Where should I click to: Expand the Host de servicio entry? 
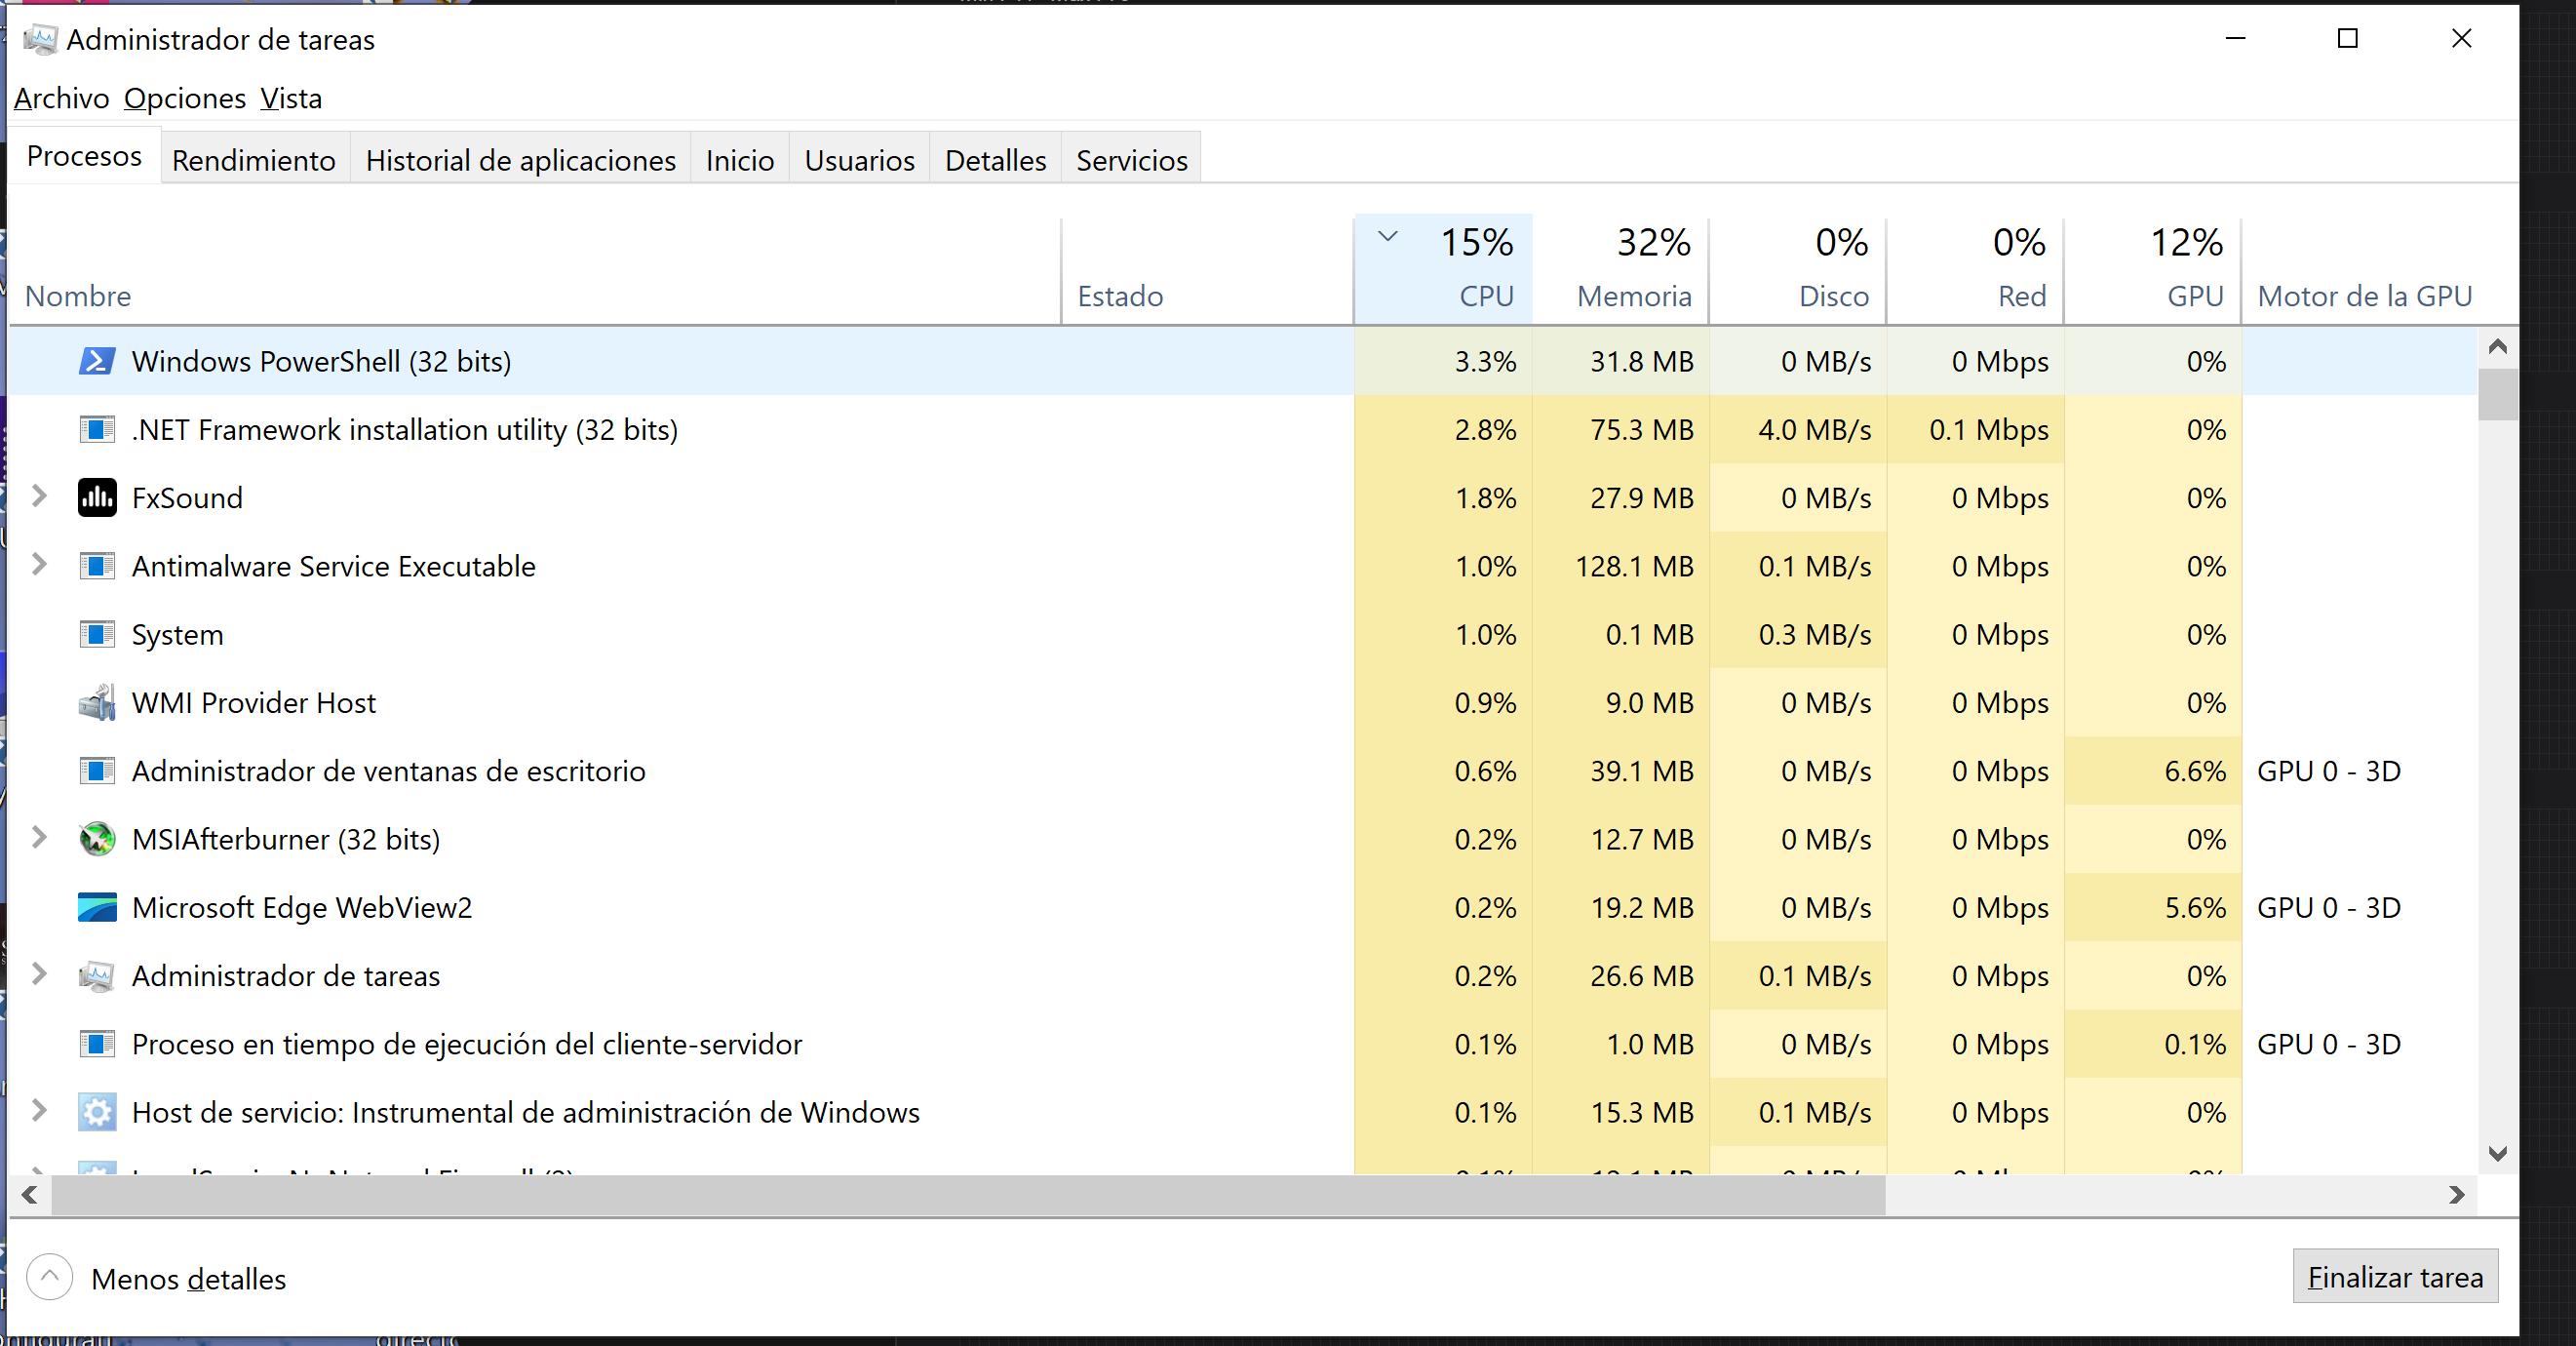tap(39, 1110)
